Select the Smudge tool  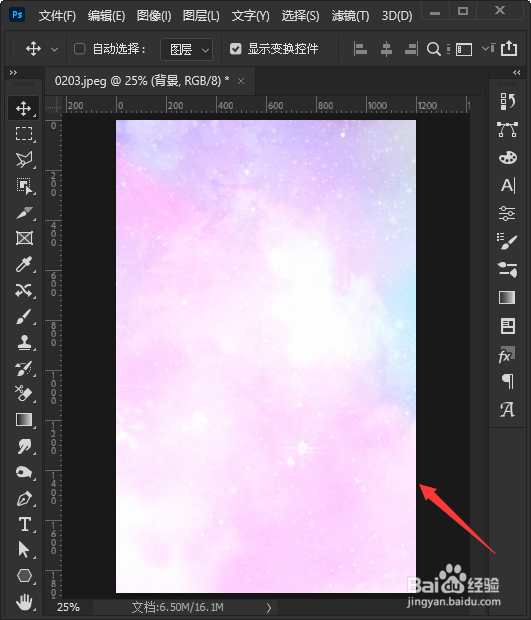(24, 446)
